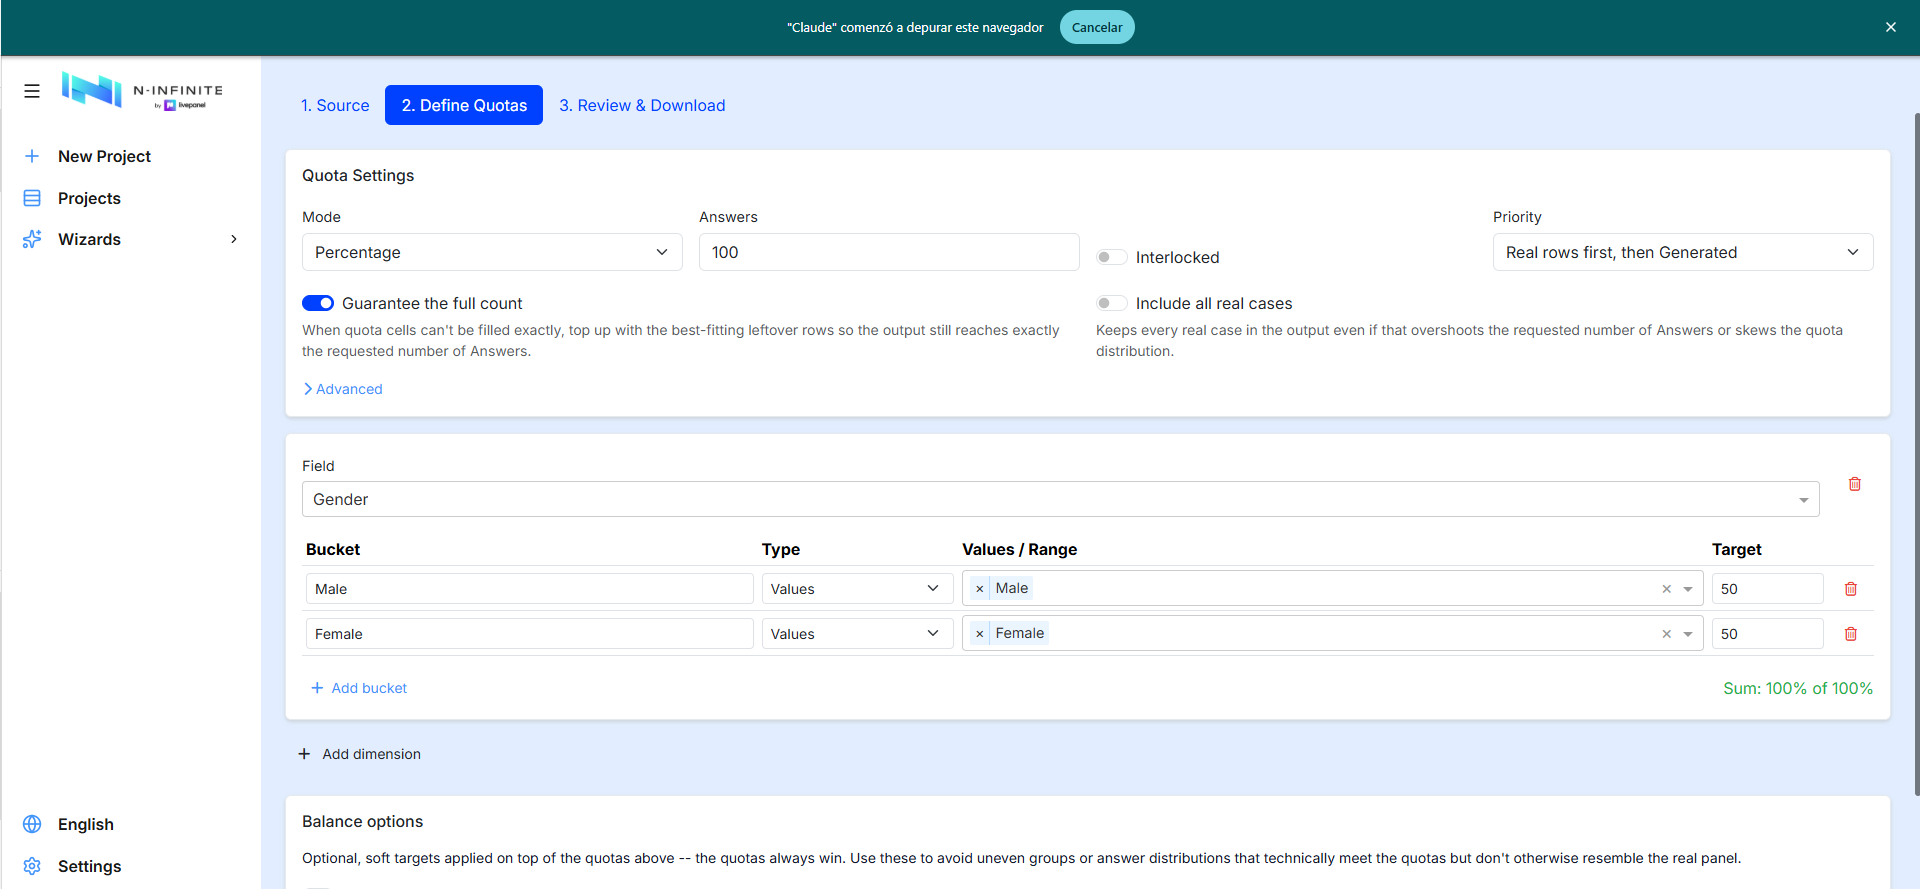Screen dimensions: 1920x889
Task: Remove the Male value tag
Action: [980, 589]
